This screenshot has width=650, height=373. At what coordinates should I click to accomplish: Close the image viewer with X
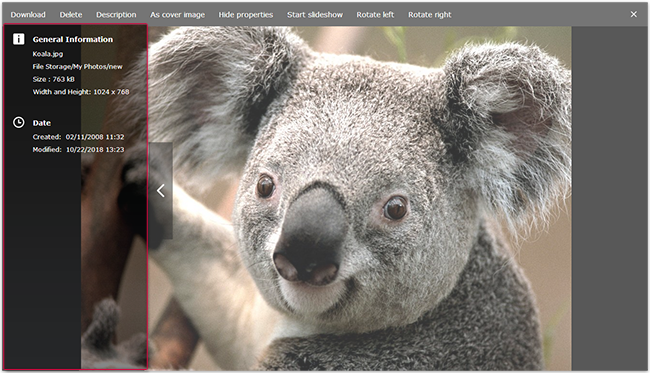633,15
